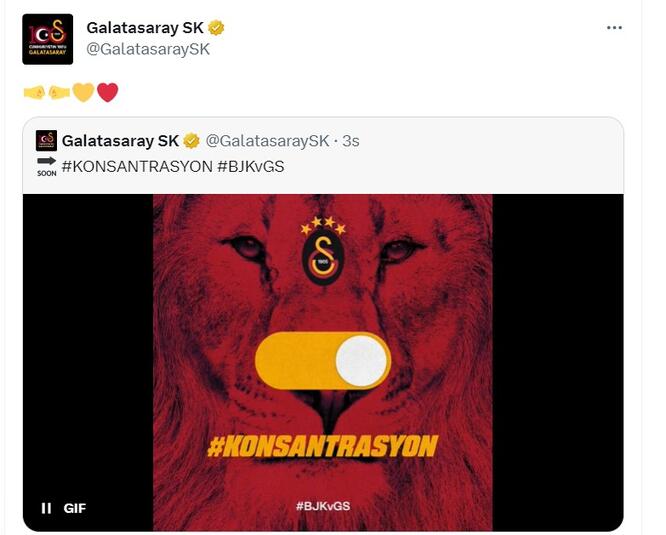Click the yellow heart emoji
The width and height of the screenshot is (666, 535).
83,93
